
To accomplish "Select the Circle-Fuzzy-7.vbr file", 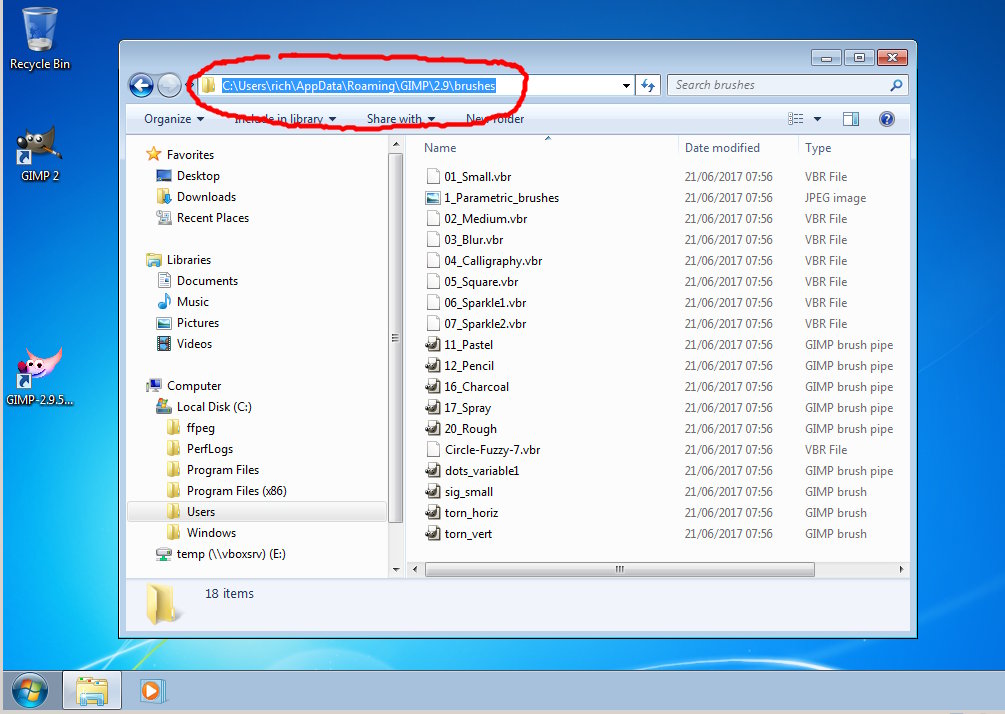I will 492,449.
